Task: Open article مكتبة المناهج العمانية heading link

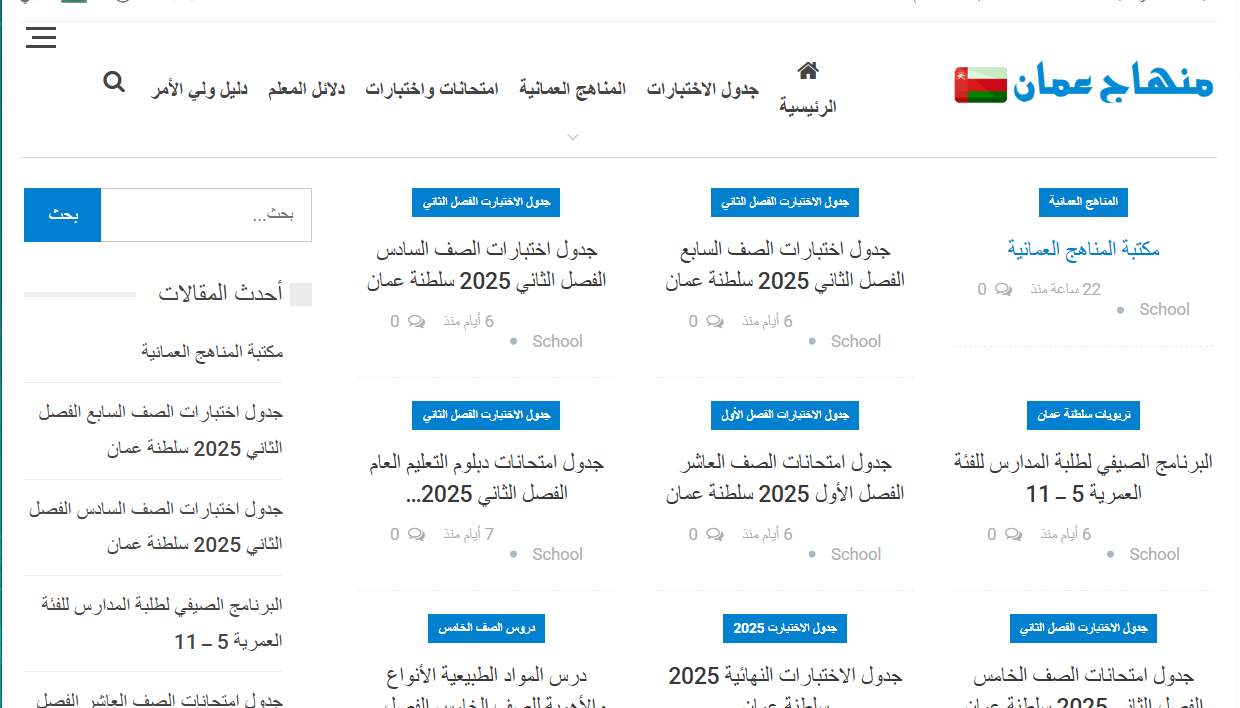Action: (x=1083, y=249)
